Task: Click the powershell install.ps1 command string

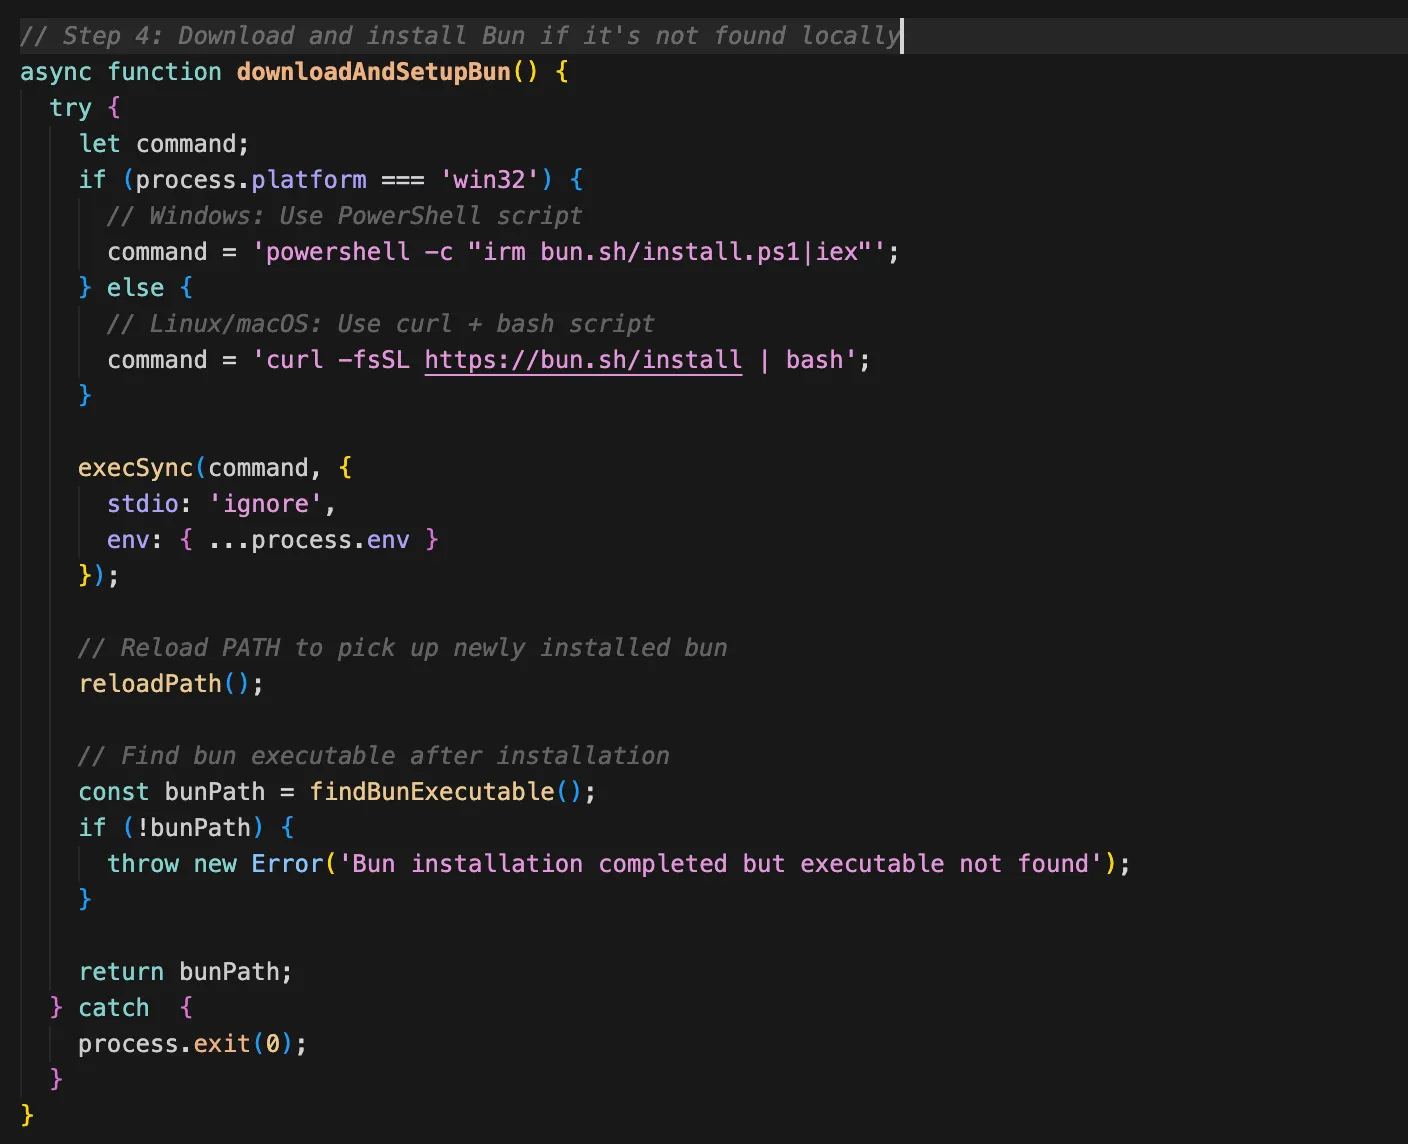Action: [569, 252]
